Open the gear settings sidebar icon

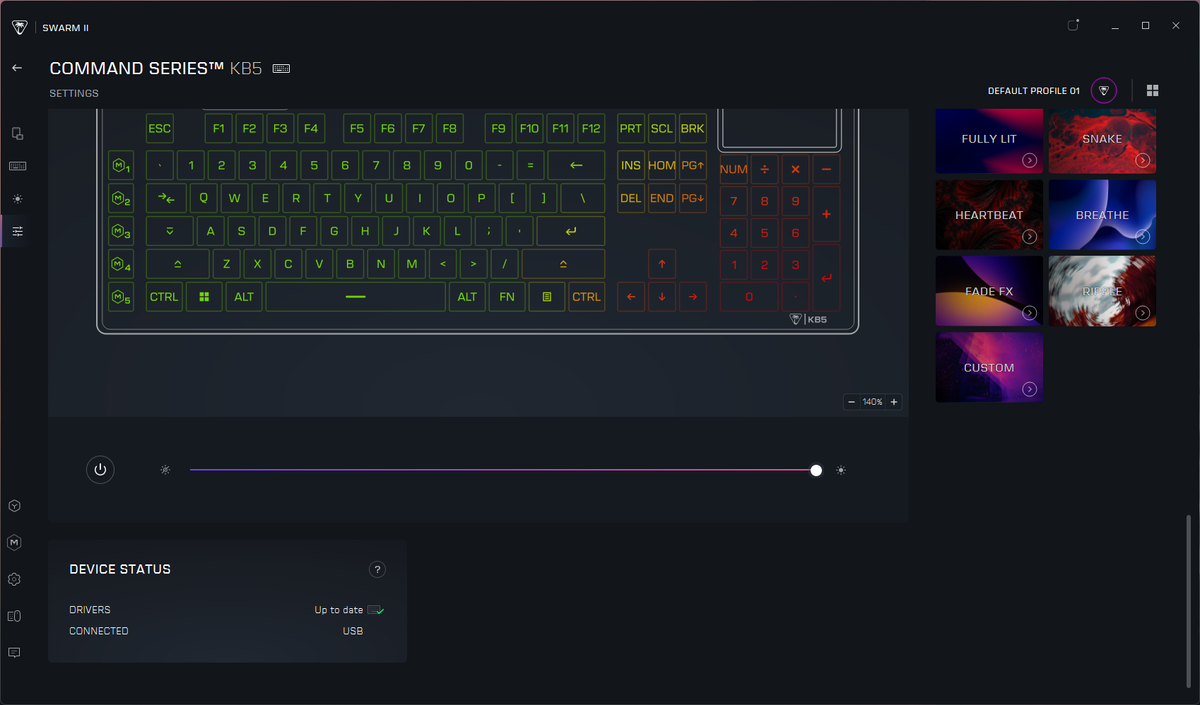[x=14, y=579]
